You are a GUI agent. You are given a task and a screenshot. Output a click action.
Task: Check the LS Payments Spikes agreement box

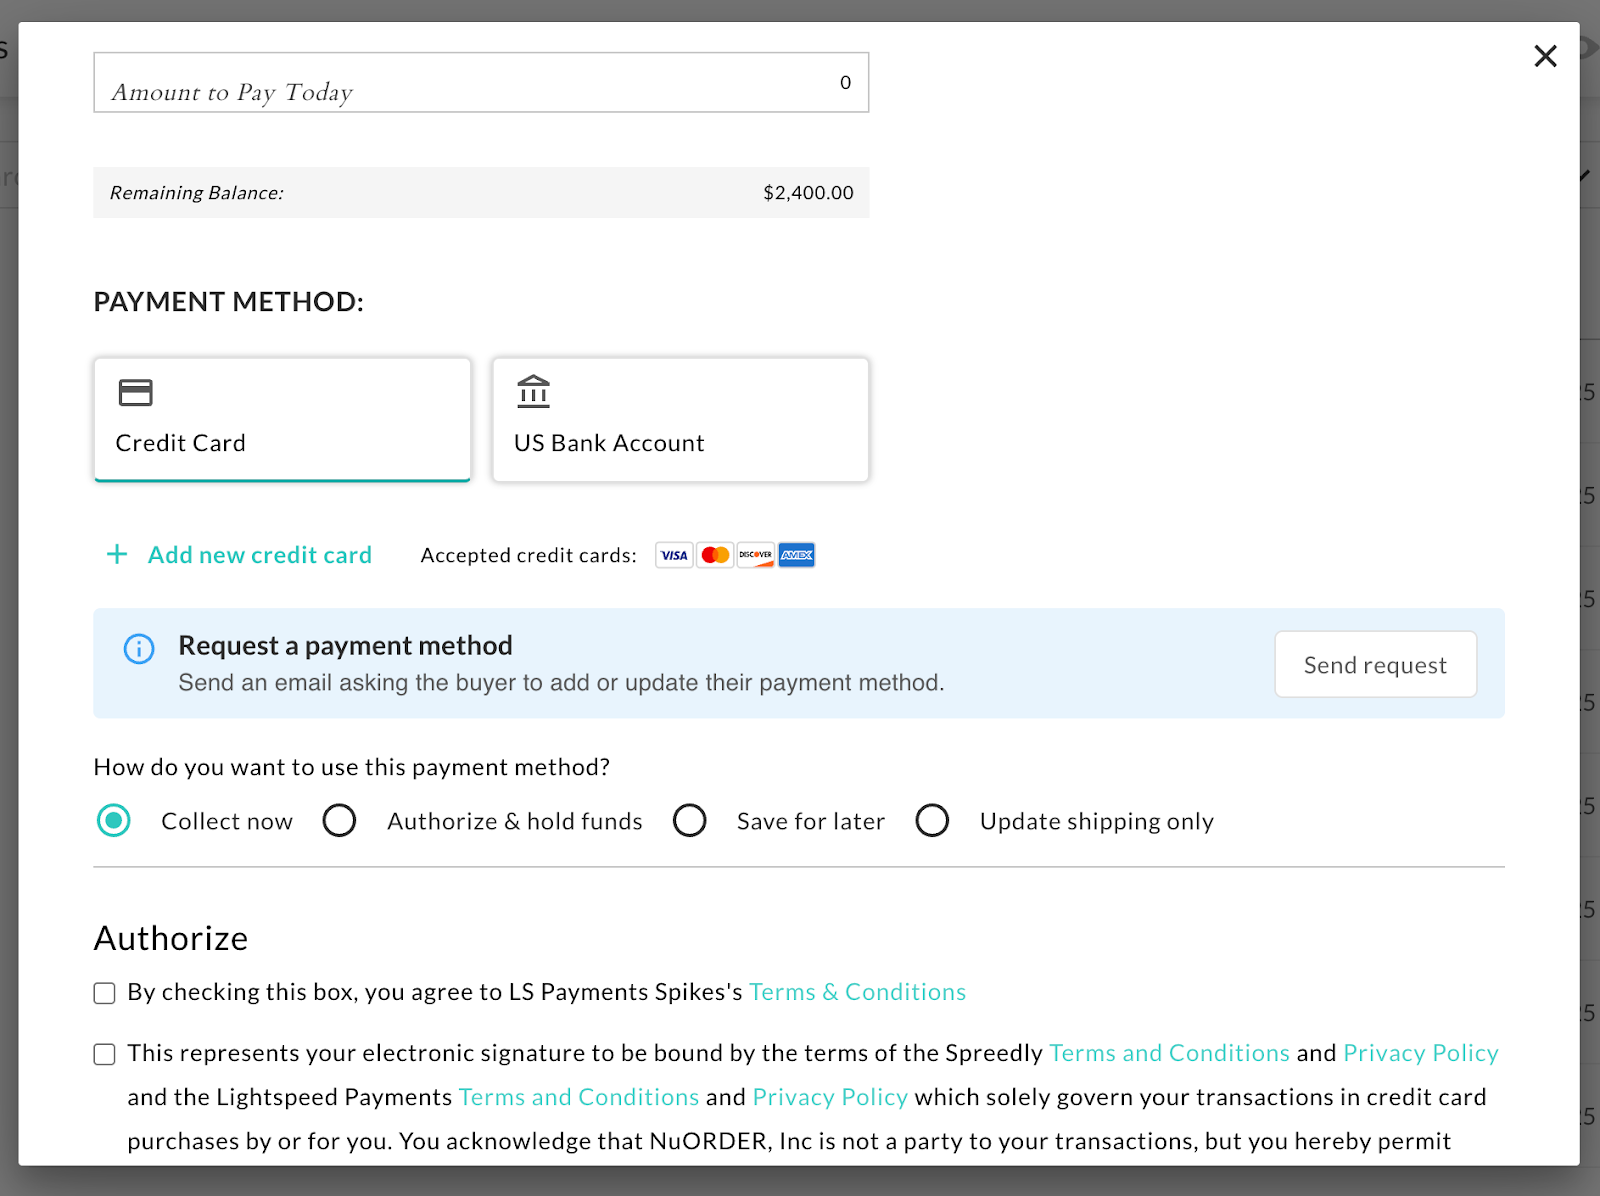pyautogui.click(x=105, y=993)
